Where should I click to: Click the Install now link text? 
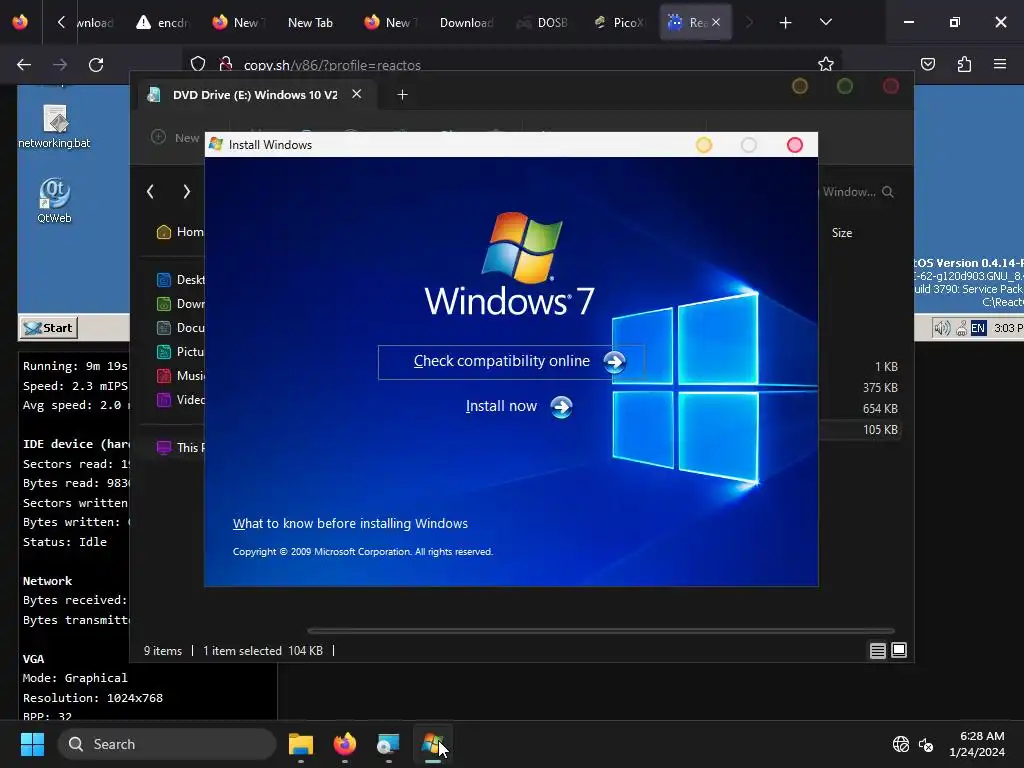click(x=501, y=406)
